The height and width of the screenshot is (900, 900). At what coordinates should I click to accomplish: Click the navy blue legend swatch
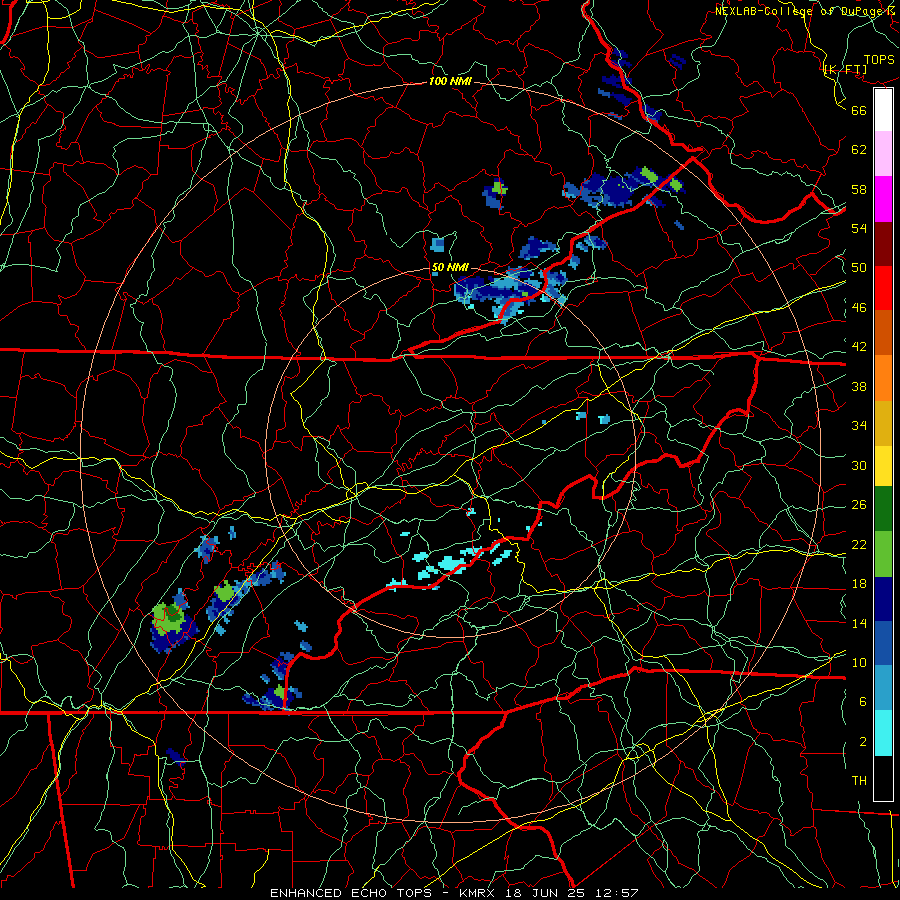coord(883,599)
